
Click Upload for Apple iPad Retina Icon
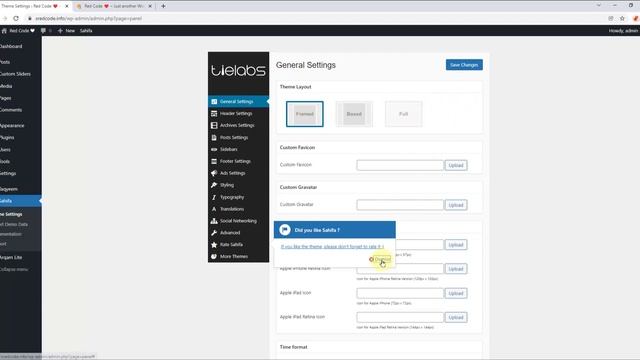coord(456,317)
